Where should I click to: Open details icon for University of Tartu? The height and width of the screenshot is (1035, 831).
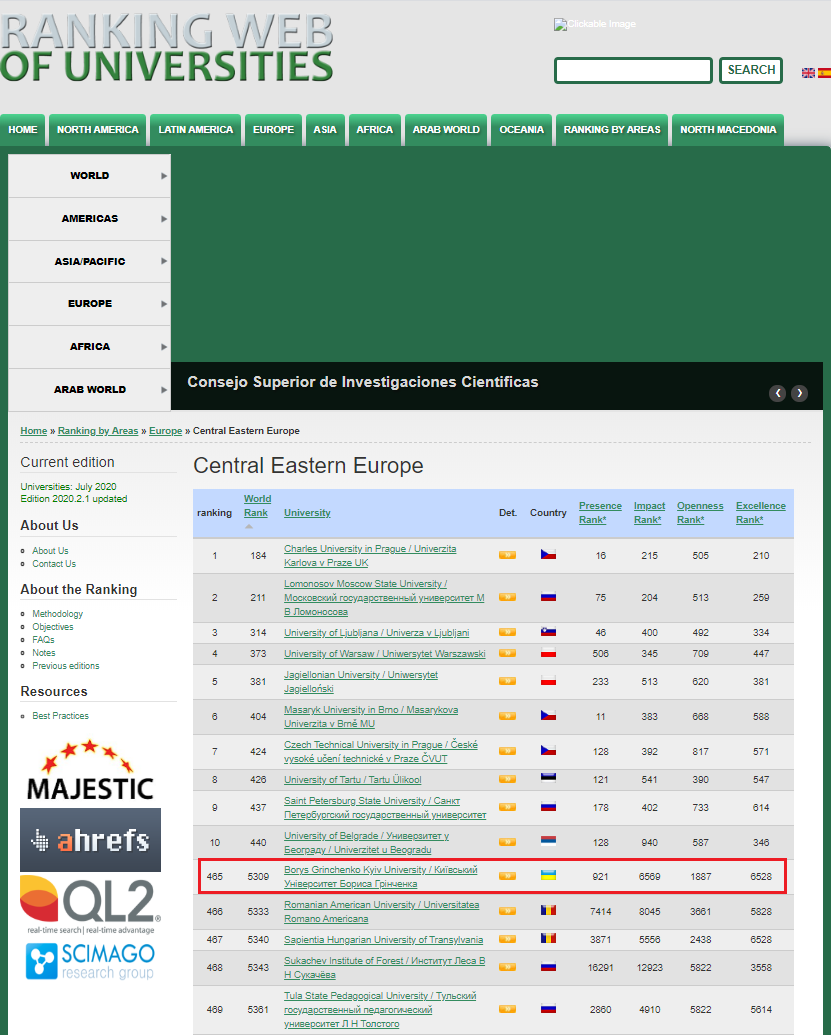pos(507,780)
